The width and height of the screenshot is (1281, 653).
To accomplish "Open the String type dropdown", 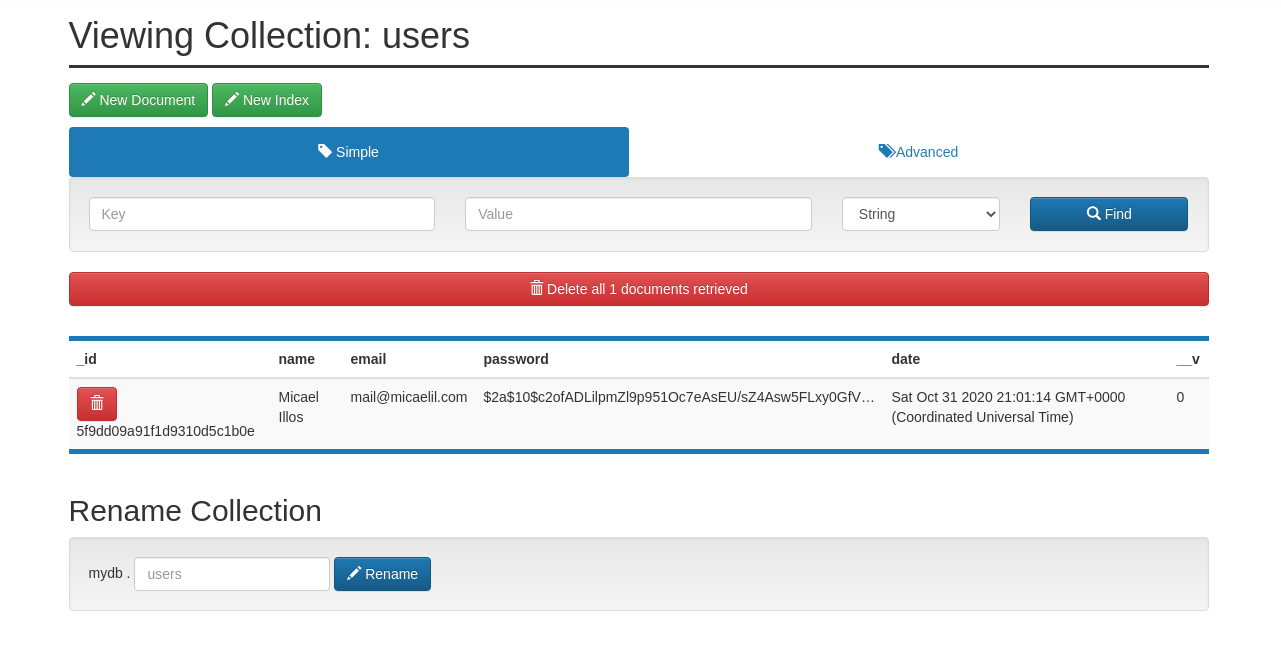I will click(921, 214).
